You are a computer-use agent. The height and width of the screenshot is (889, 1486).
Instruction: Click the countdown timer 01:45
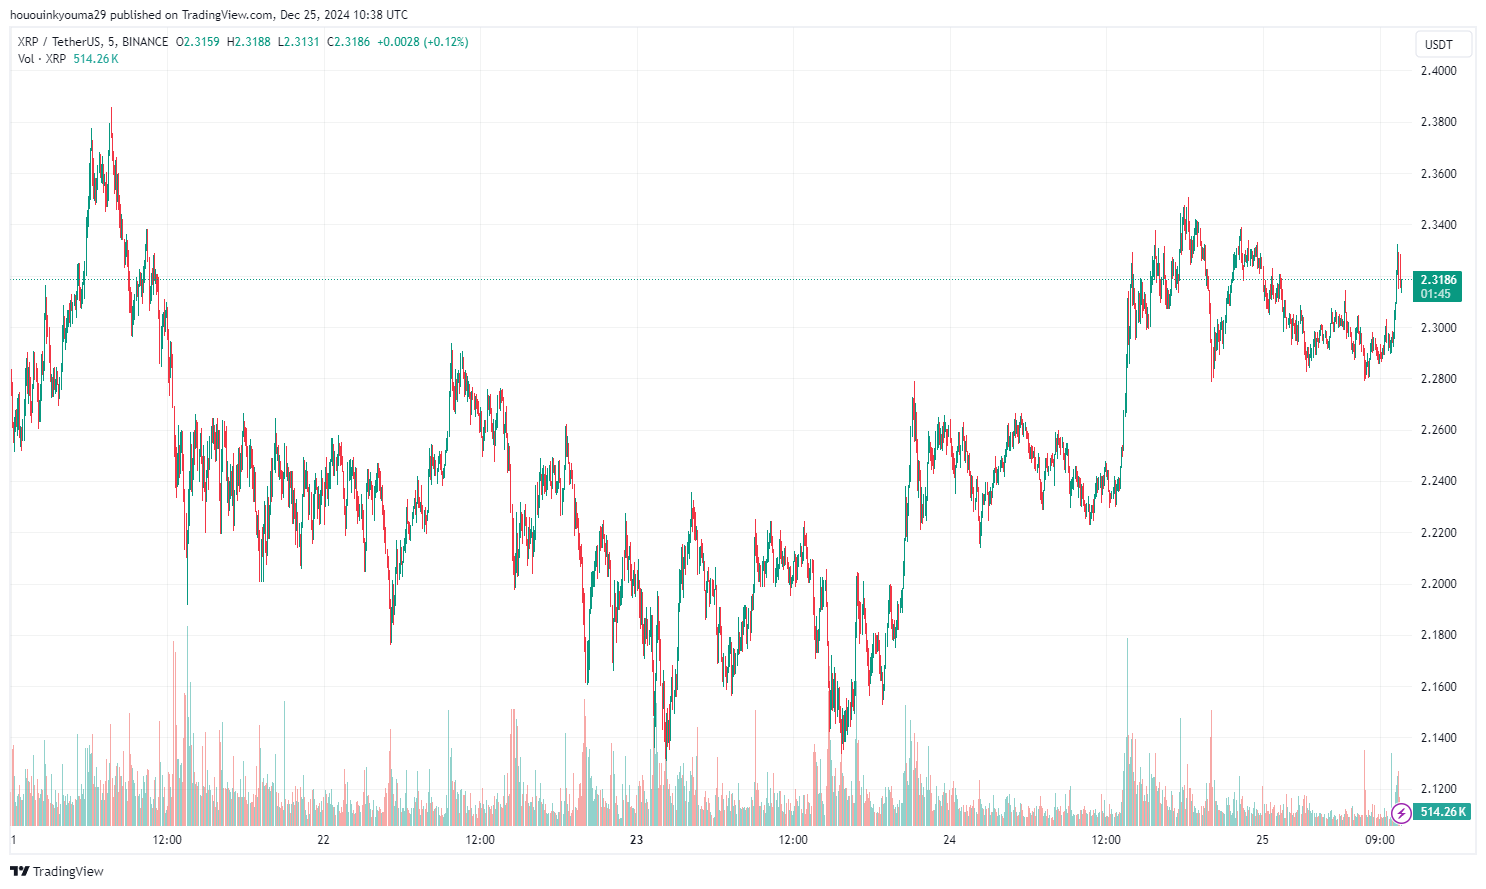tap(1436, 294)
